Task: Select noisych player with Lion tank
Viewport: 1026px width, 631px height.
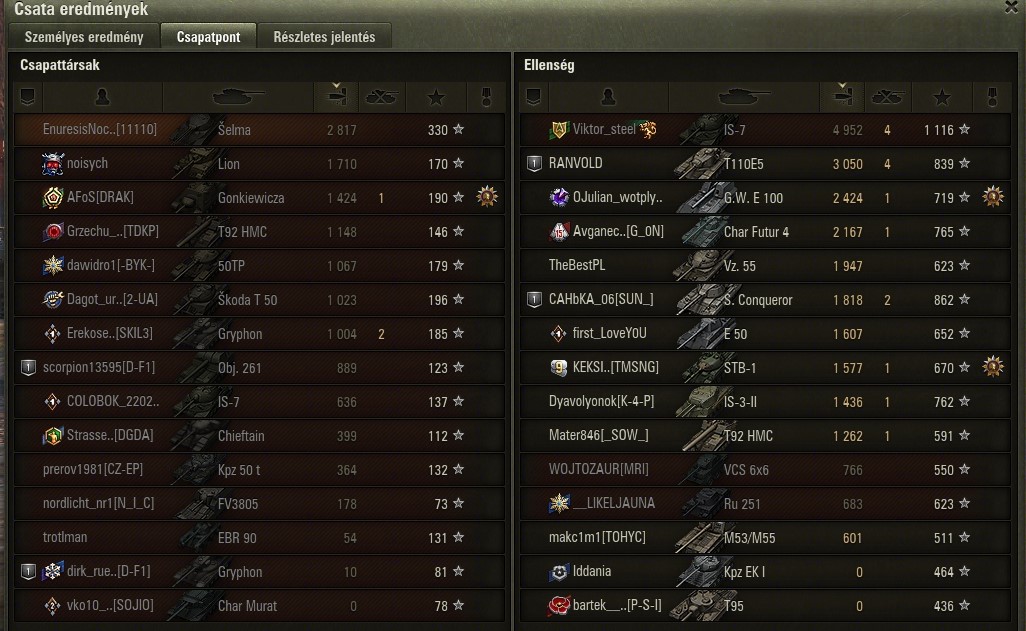Action: [x=259, y=164]
